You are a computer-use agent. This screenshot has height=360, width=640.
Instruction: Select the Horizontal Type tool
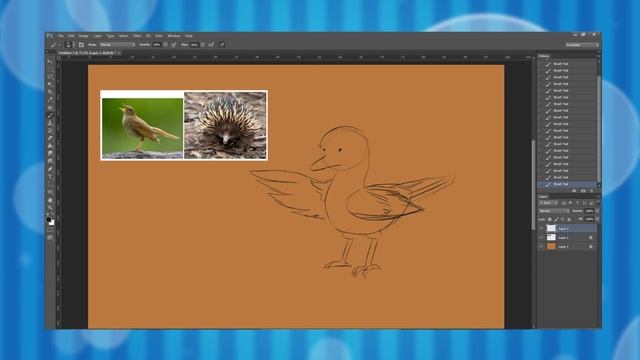coord(50,176)
